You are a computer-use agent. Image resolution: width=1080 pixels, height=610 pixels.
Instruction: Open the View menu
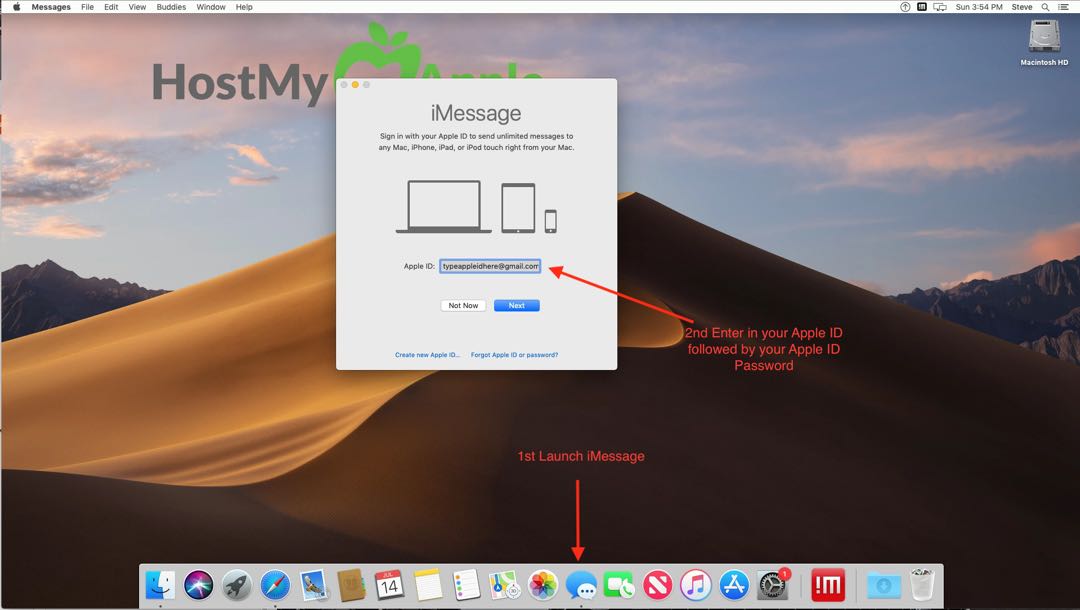pyautogui.click(x=137, y=7)
